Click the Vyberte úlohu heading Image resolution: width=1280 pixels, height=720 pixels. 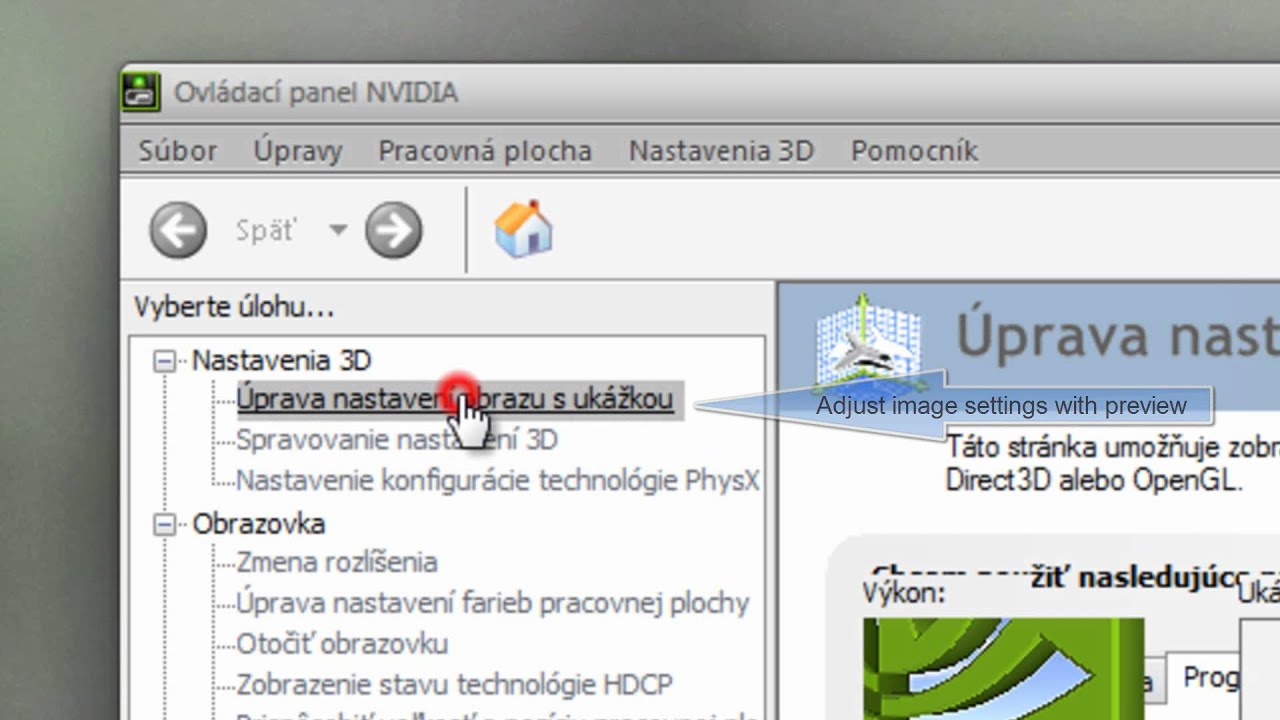[234, 307]
